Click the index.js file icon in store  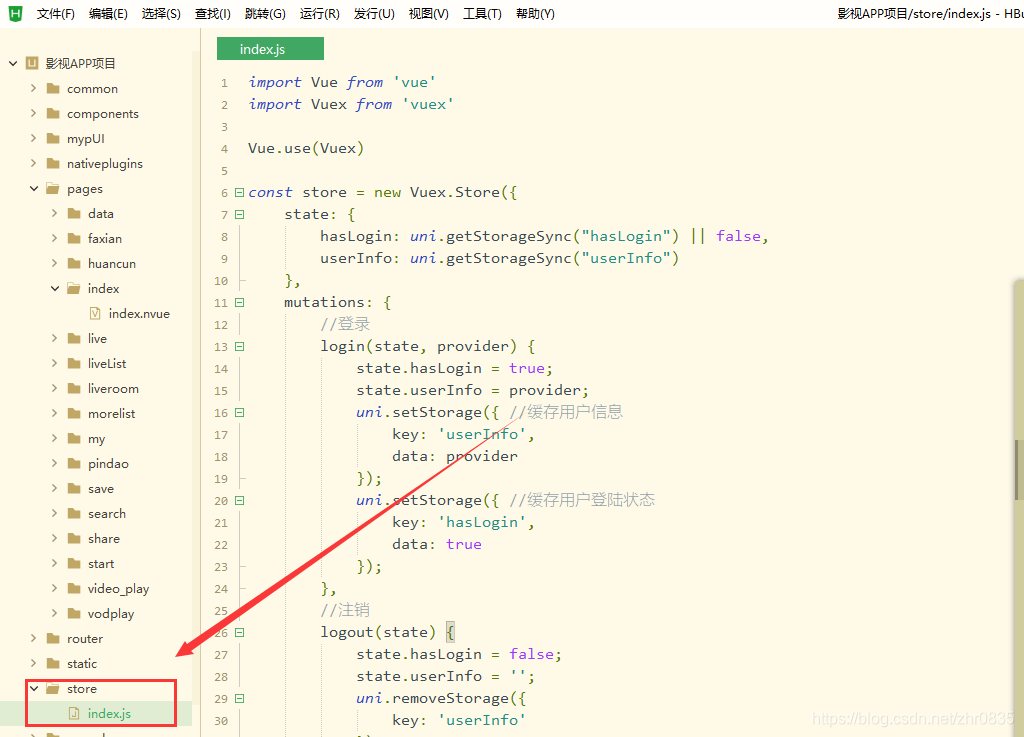pyautogui.click(x=74, y=713)
